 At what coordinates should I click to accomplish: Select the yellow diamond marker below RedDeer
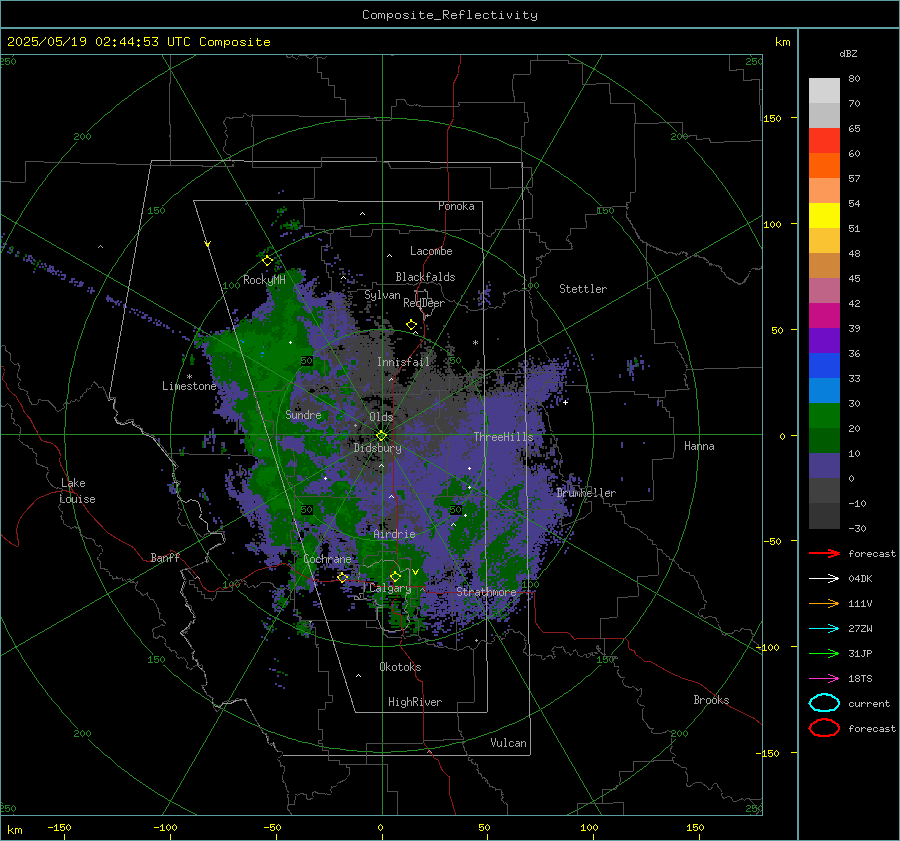click(412, 325)
